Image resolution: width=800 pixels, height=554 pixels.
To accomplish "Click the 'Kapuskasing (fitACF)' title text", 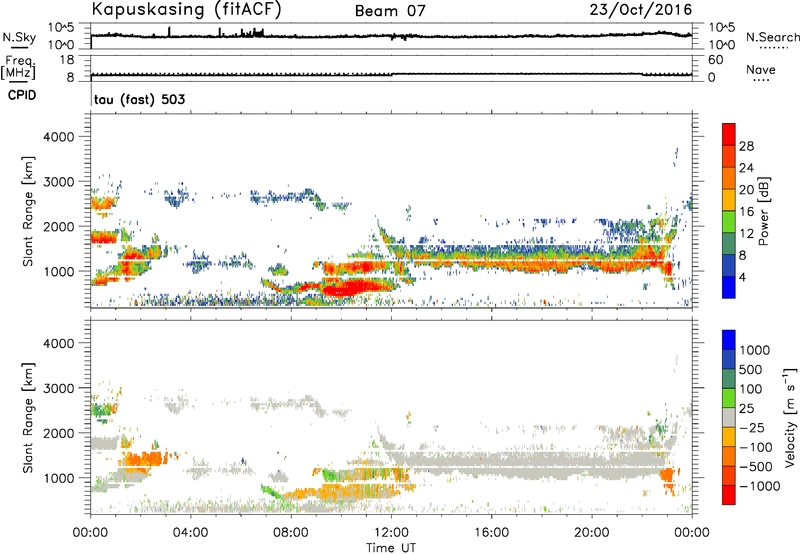I will click(186, 10).
